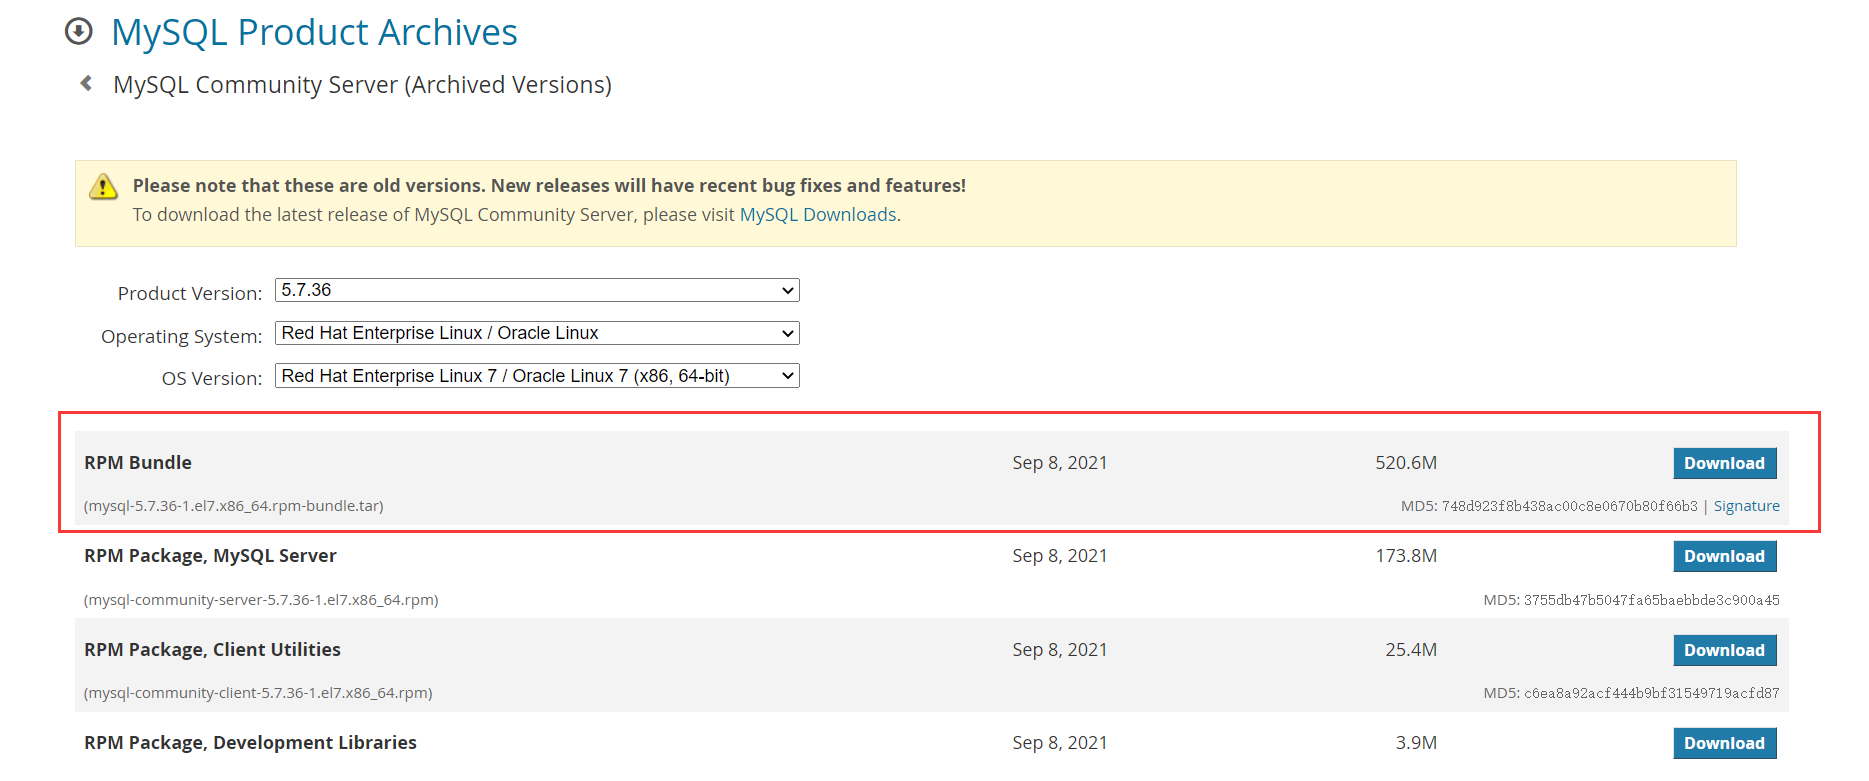Click the download circle icon beside page title
Screen dimensions: 1869x781
[78, 32]
